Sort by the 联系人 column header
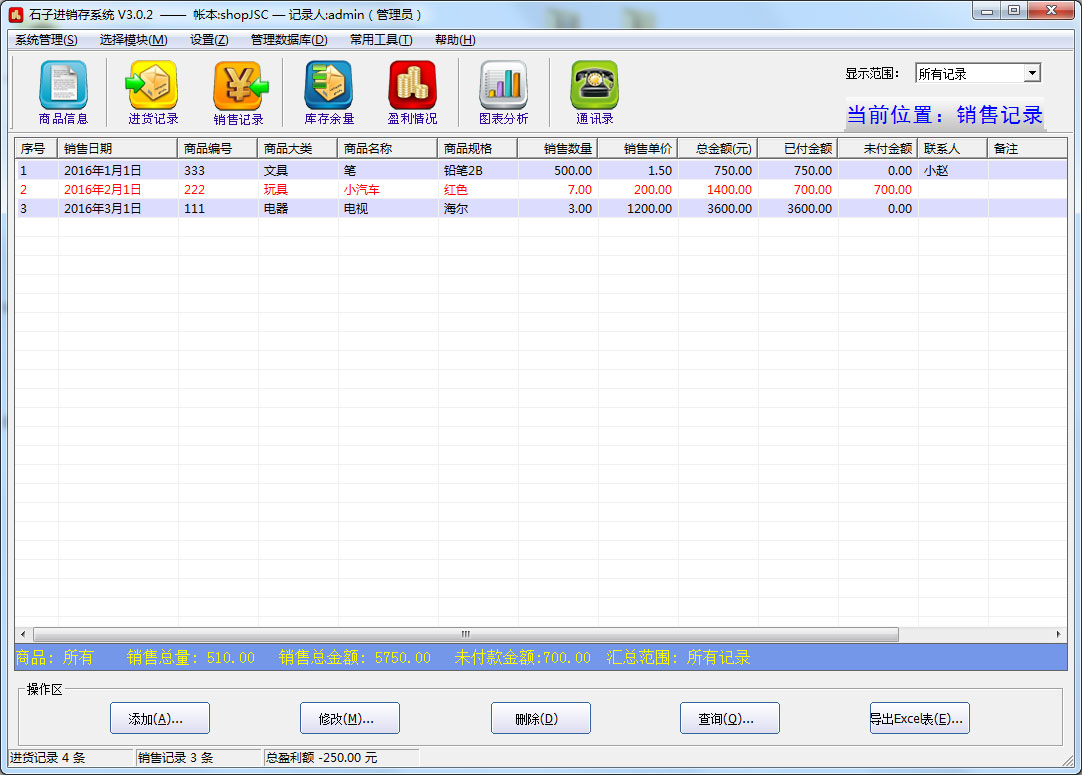Viewport: 1082px width, 775px height. pyautogui.click(x=953, y=148)
